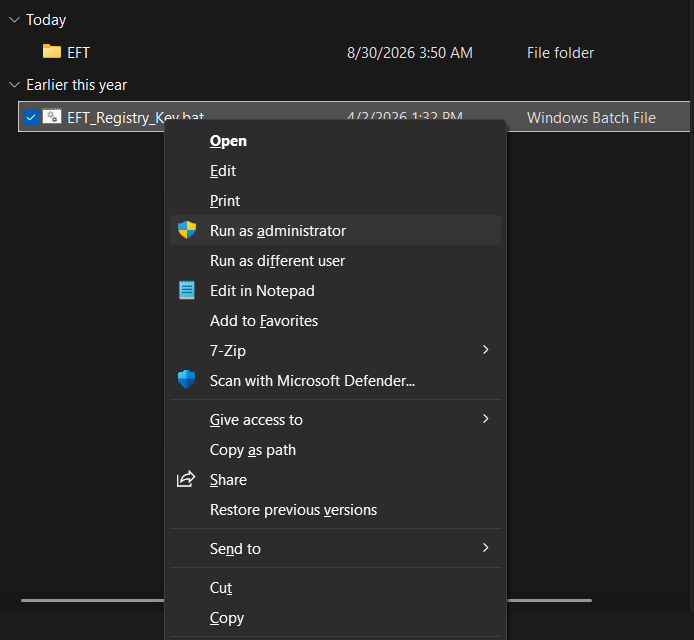Screen dimensions: 694x640
Task: Collapse the Earlier this year group
Action: tap(15, 85)
